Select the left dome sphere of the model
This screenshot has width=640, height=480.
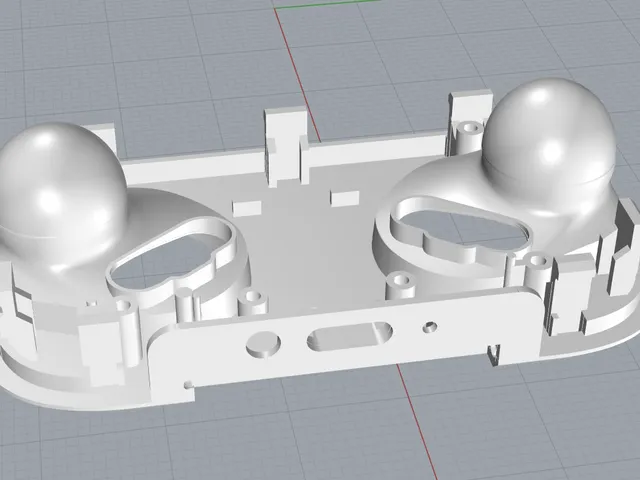click(x=61, y=188)
